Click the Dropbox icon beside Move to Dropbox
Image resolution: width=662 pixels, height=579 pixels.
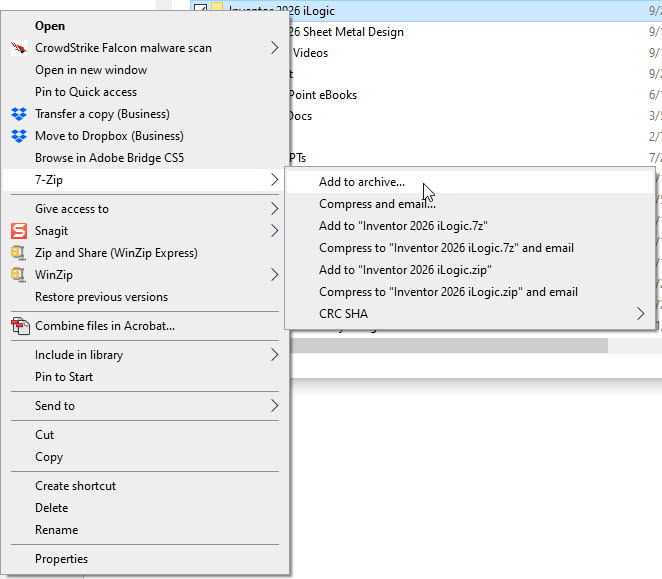19,136
